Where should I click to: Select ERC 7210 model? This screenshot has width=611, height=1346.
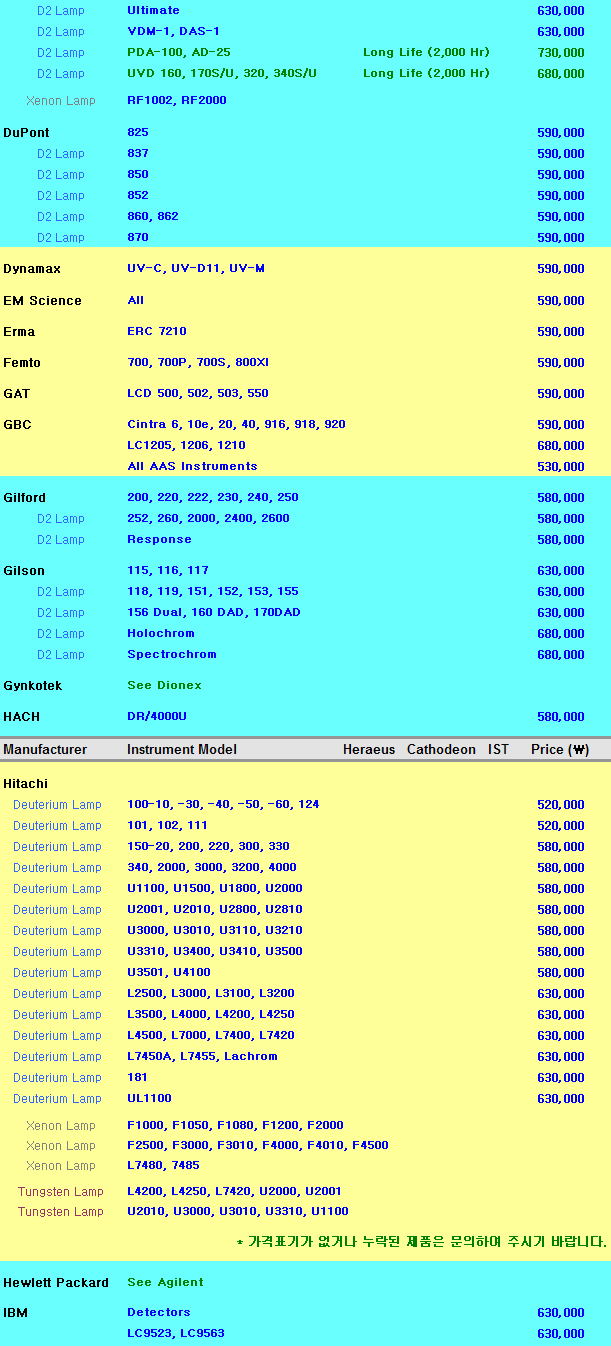tap(157, 331)
